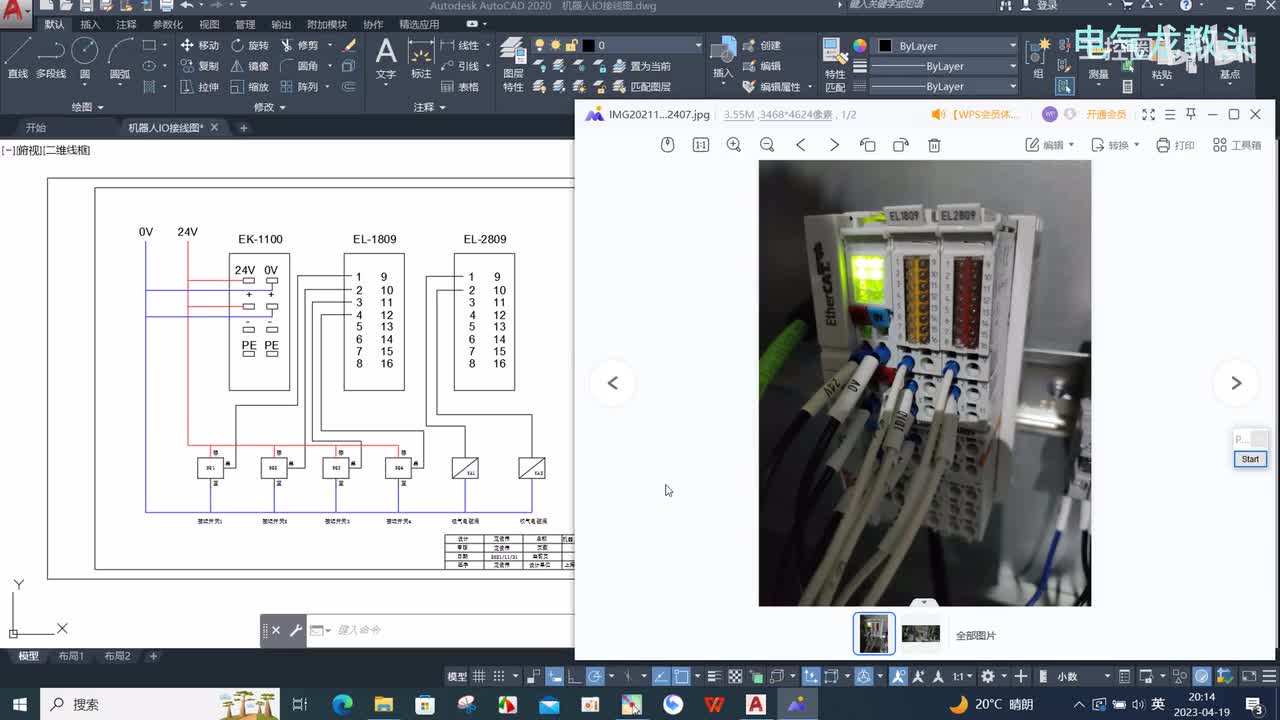The image size is (1280, 720).
Task: Select the Circle (圆) draw tool
Action: 85,58
